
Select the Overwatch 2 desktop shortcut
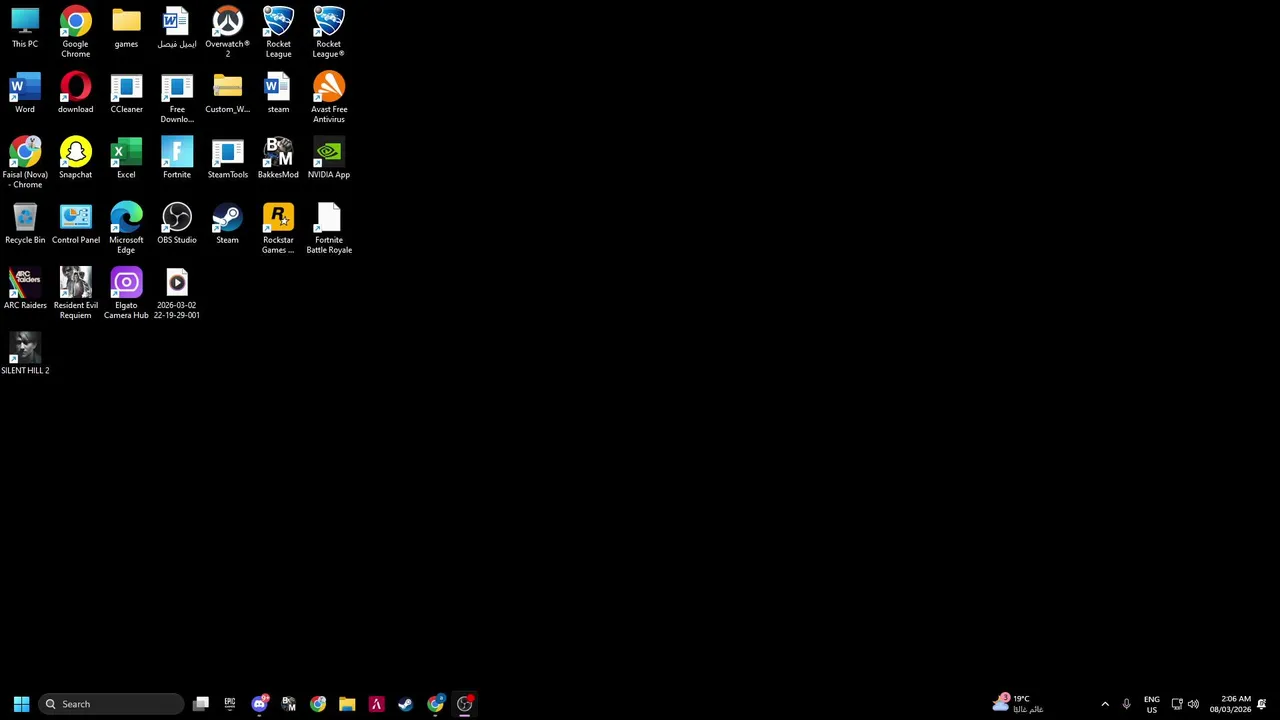click(x=227, y=32)
